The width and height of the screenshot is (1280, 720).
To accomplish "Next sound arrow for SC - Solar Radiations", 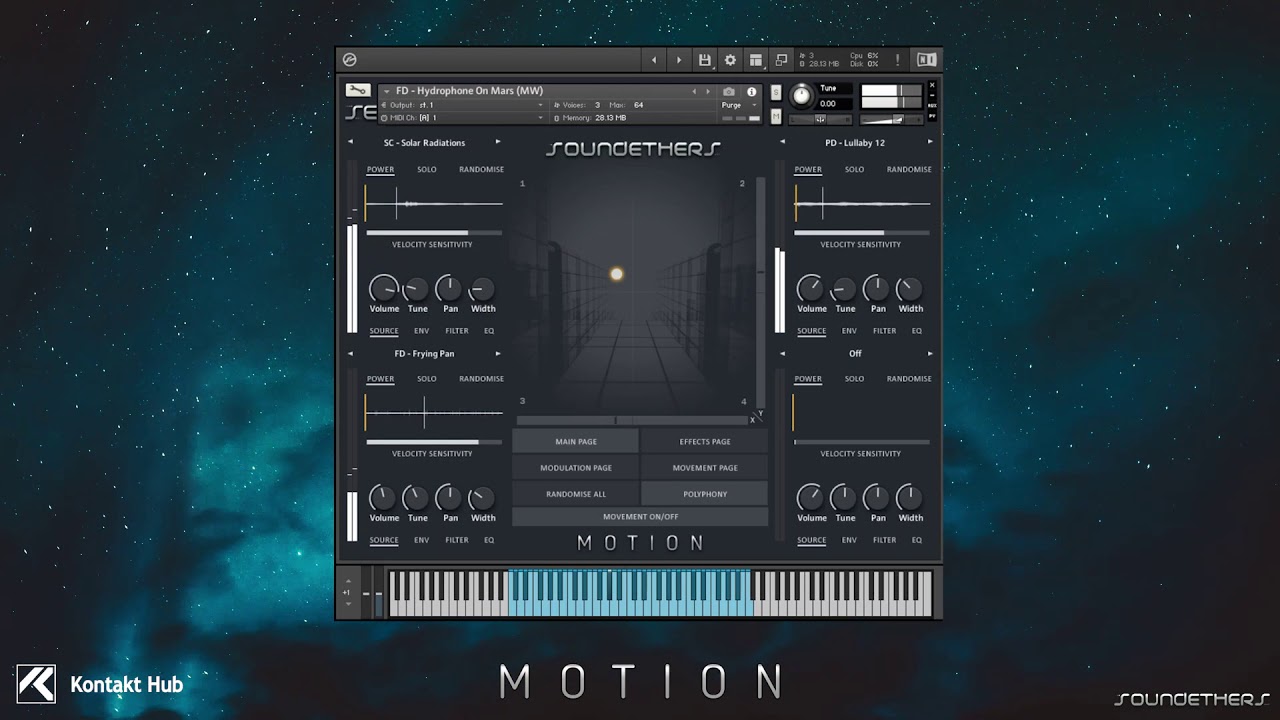I will pyautogui.click(x=498, y=142).
